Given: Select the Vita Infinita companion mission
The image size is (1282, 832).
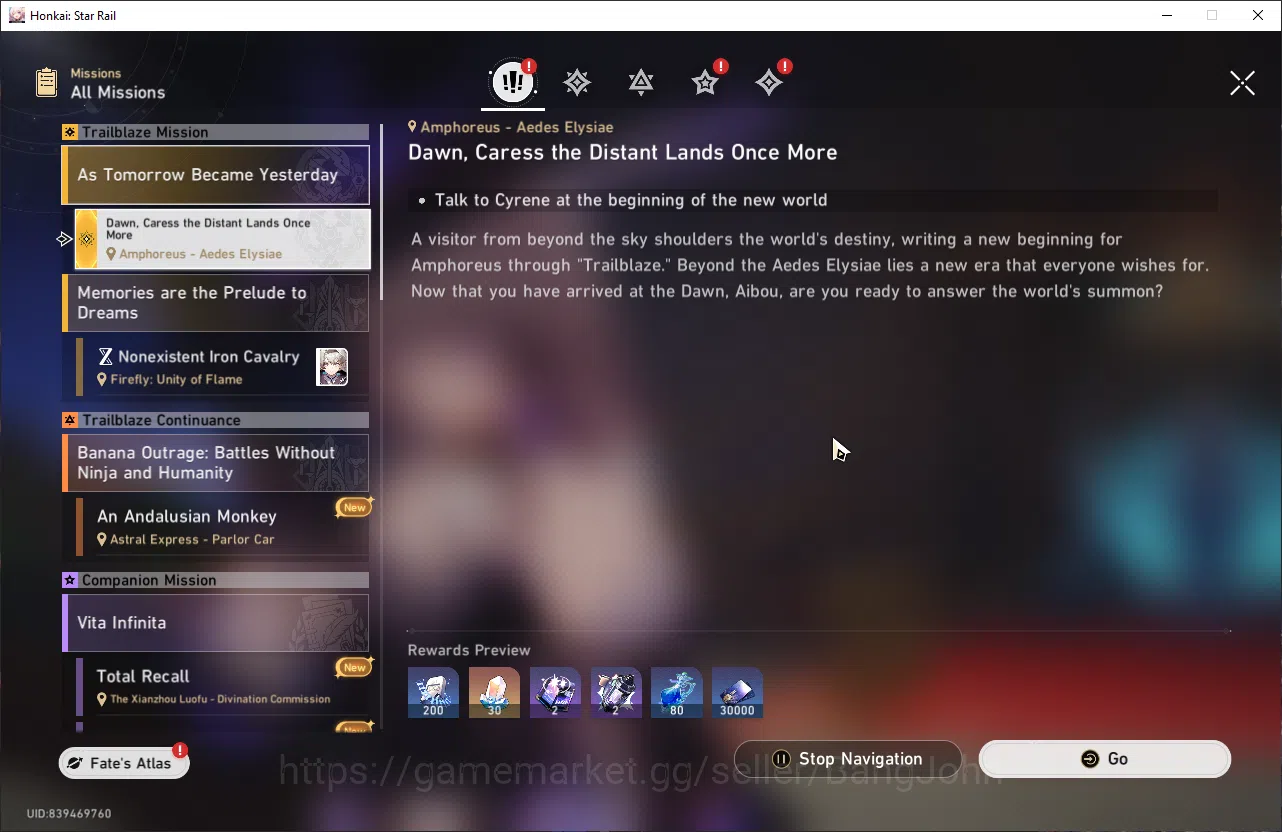Looking at the screenshot, I should pyautogui.click(x=215, y=622).
